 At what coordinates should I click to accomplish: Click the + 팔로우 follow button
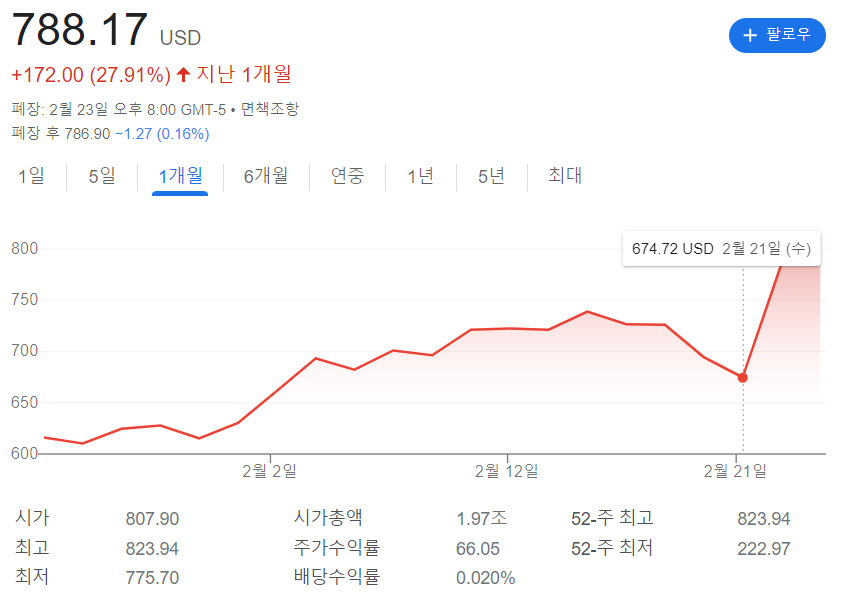click(777, 36)
